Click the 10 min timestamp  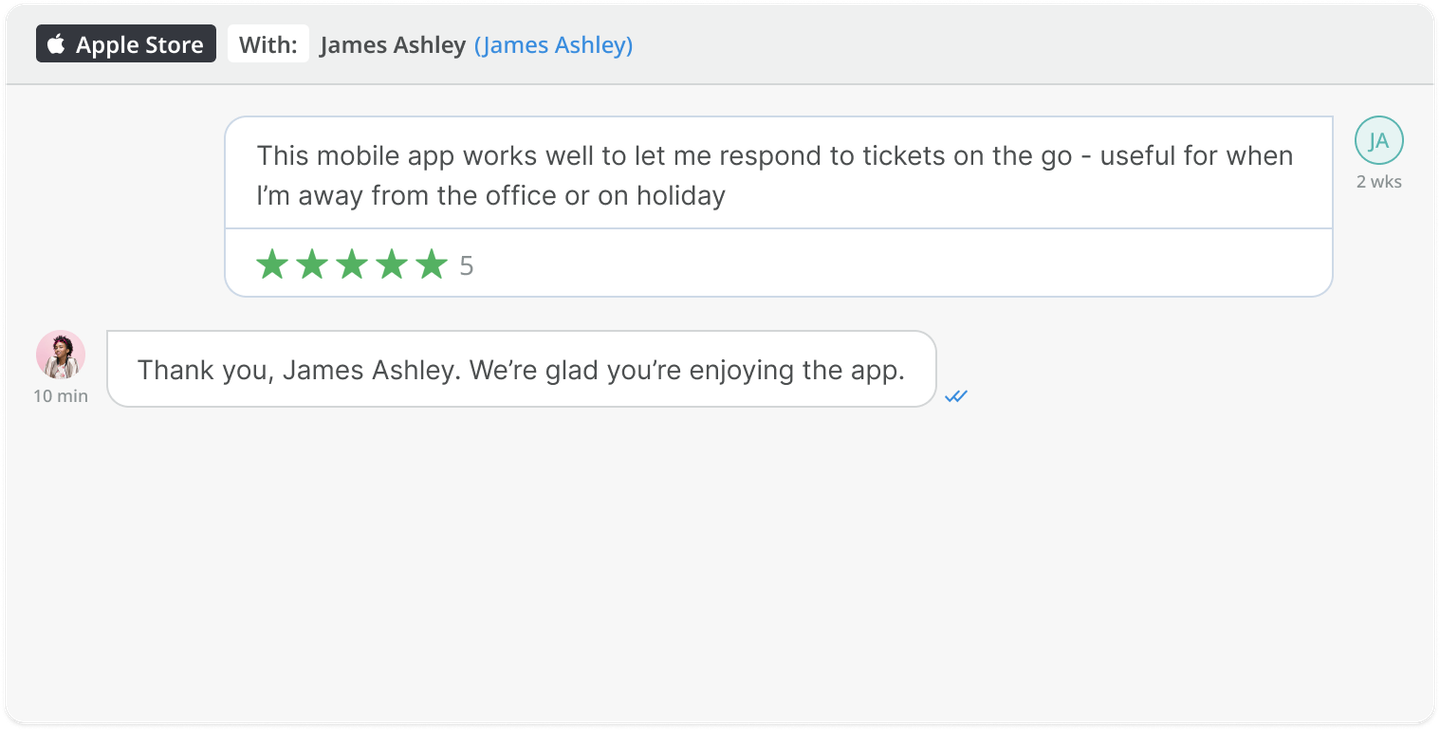[61, 396]
